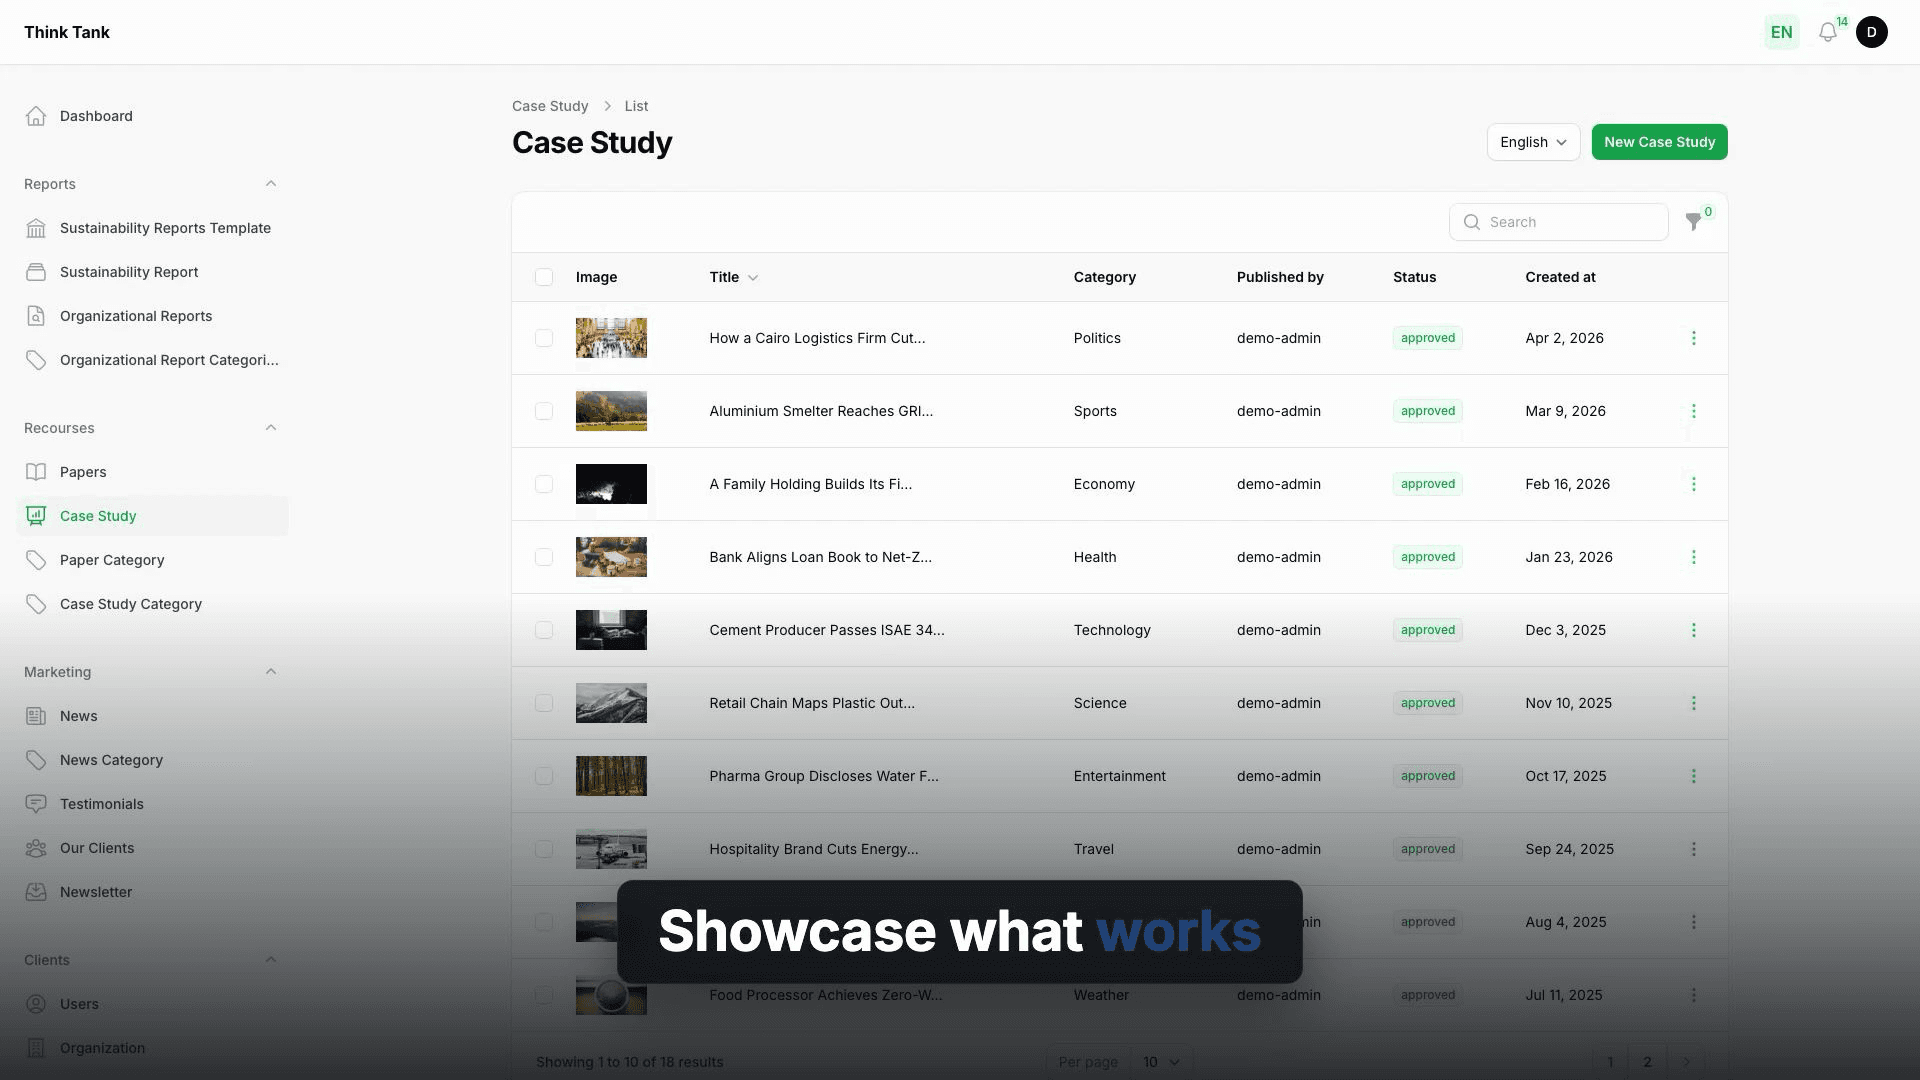Click the Entertainment category cell

click(1119, 776)
